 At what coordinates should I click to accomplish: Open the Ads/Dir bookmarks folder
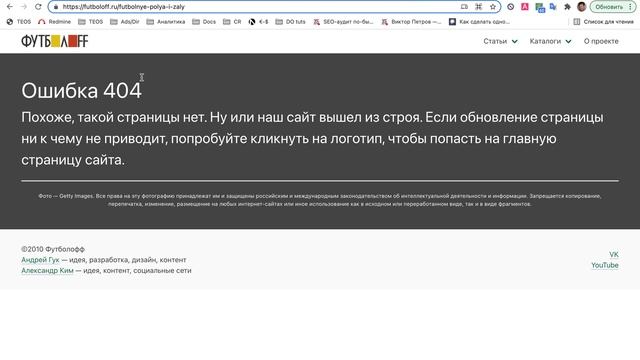125,22
